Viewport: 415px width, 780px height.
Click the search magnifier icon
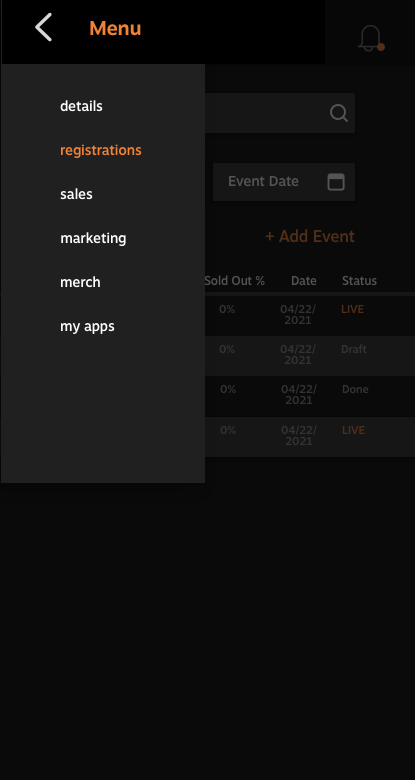click(x=339, y=113)
